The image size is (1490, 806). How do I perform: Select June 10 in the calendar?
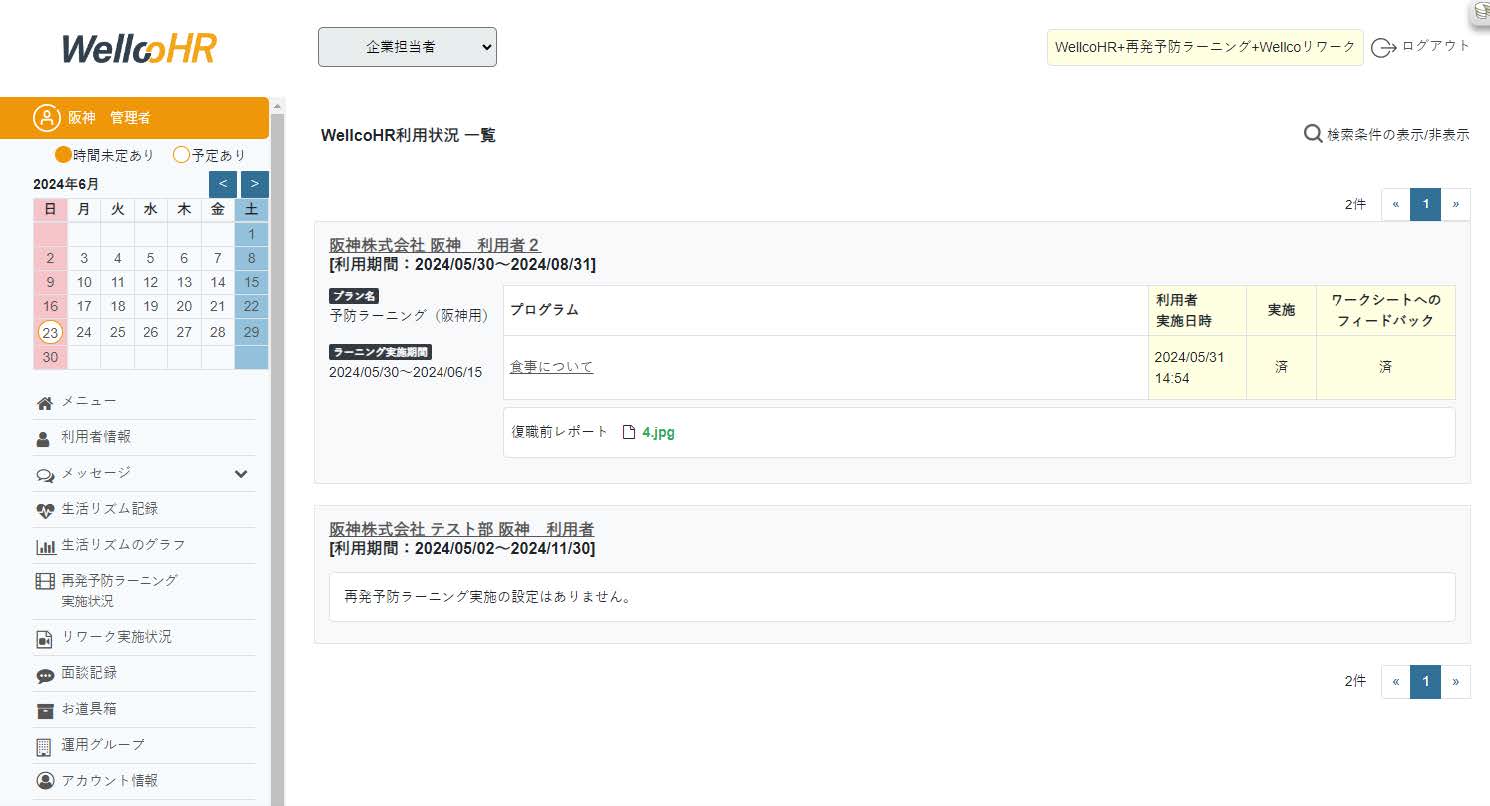[84, 282]
